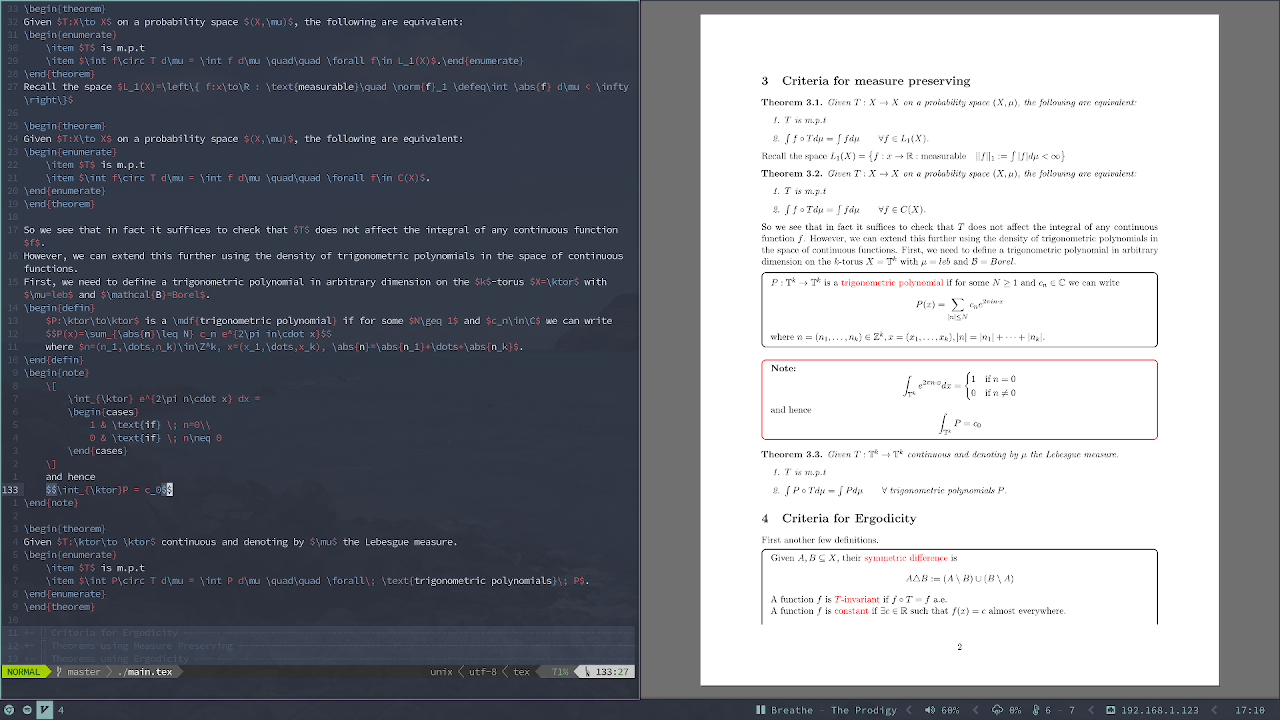1280x720 pixels.
Task: Place cursor on \begin{note} line in editor
Action: 56,373
